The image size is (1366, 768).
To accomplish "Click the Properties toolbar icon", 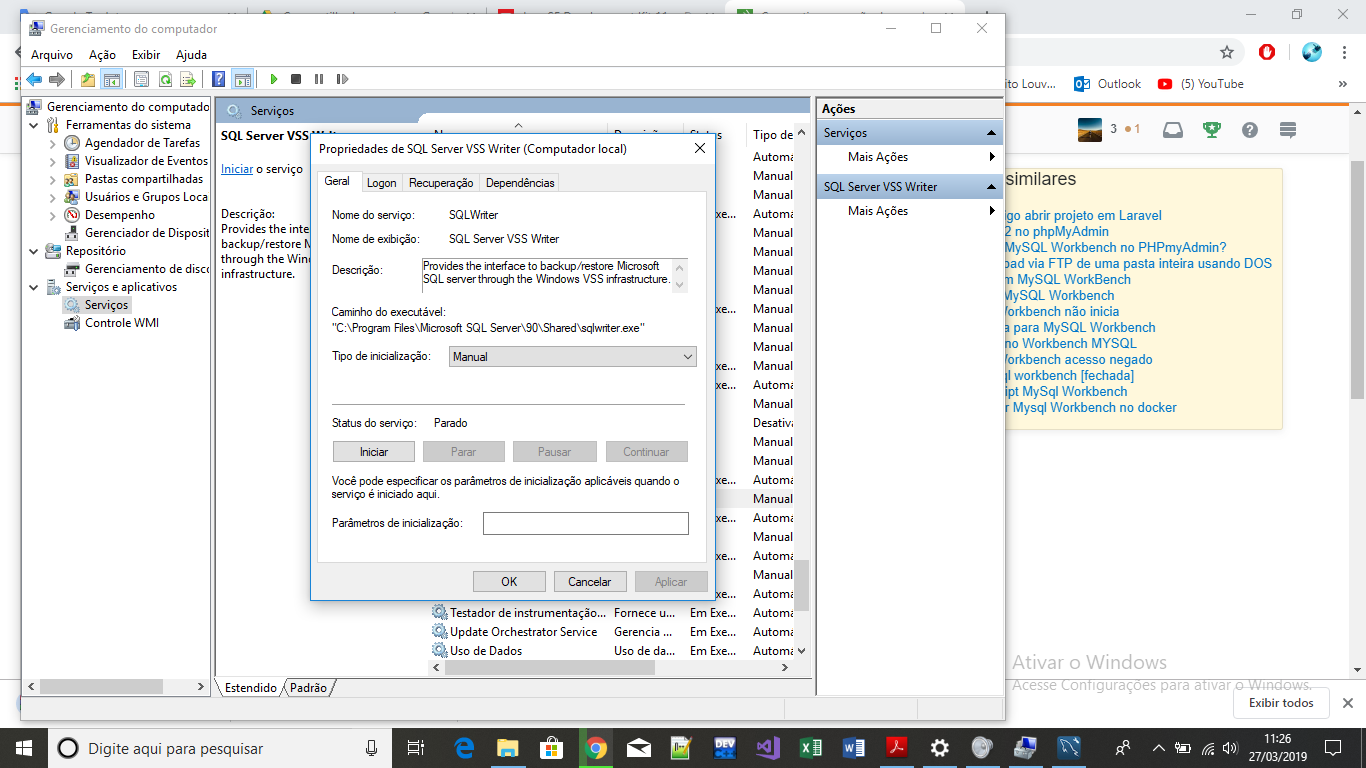I will (x=141, y=79).
